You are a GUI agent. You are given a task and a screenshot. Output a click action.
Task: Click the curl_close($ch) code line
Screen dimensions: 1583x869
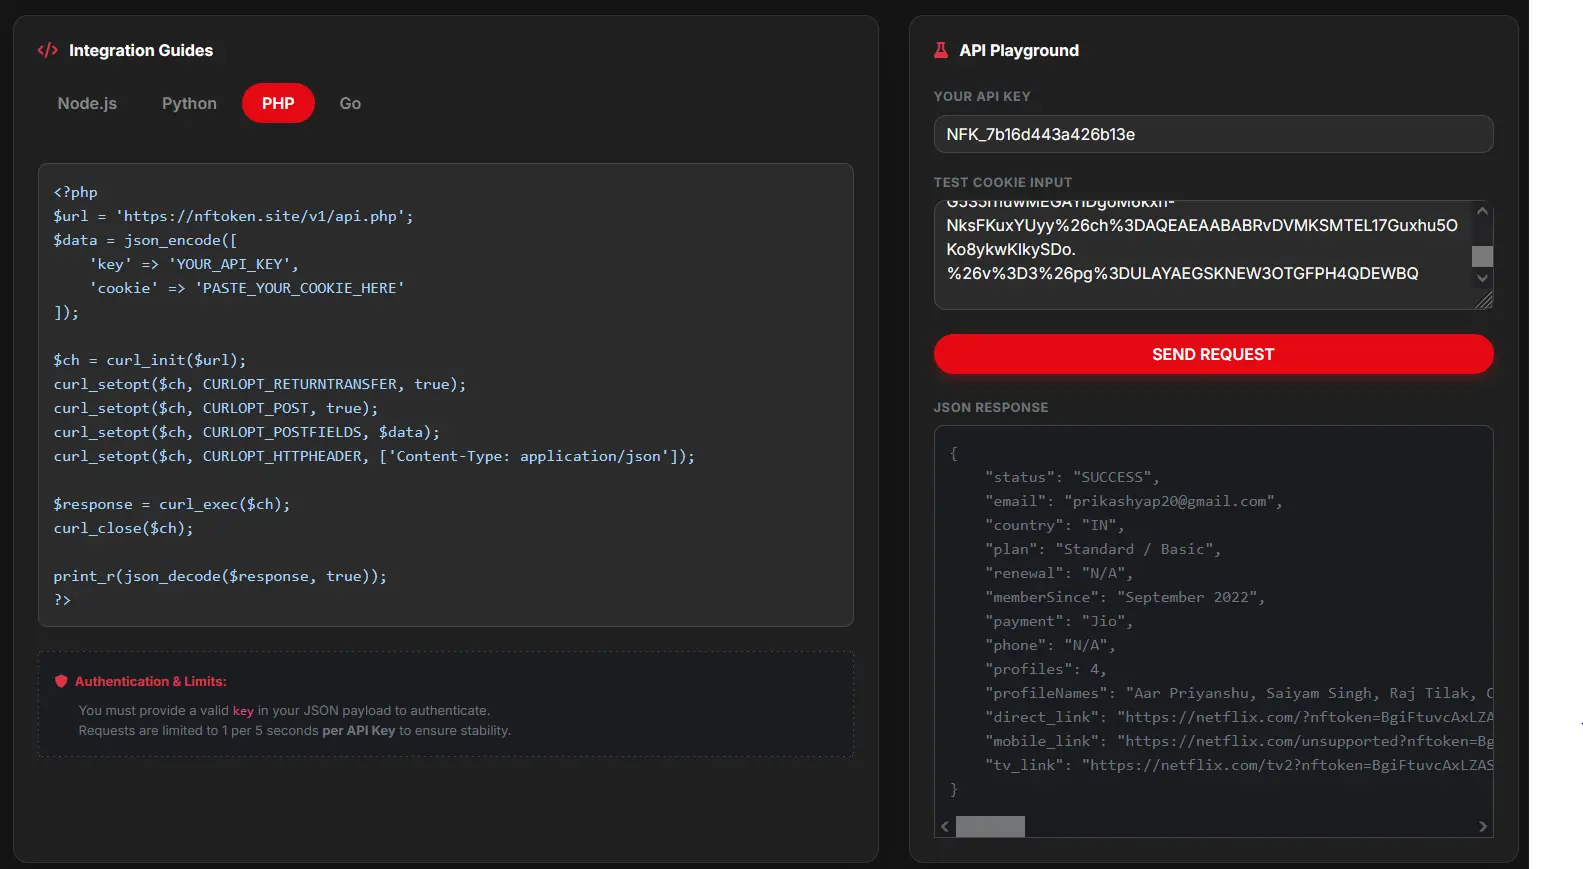(123, 528)
